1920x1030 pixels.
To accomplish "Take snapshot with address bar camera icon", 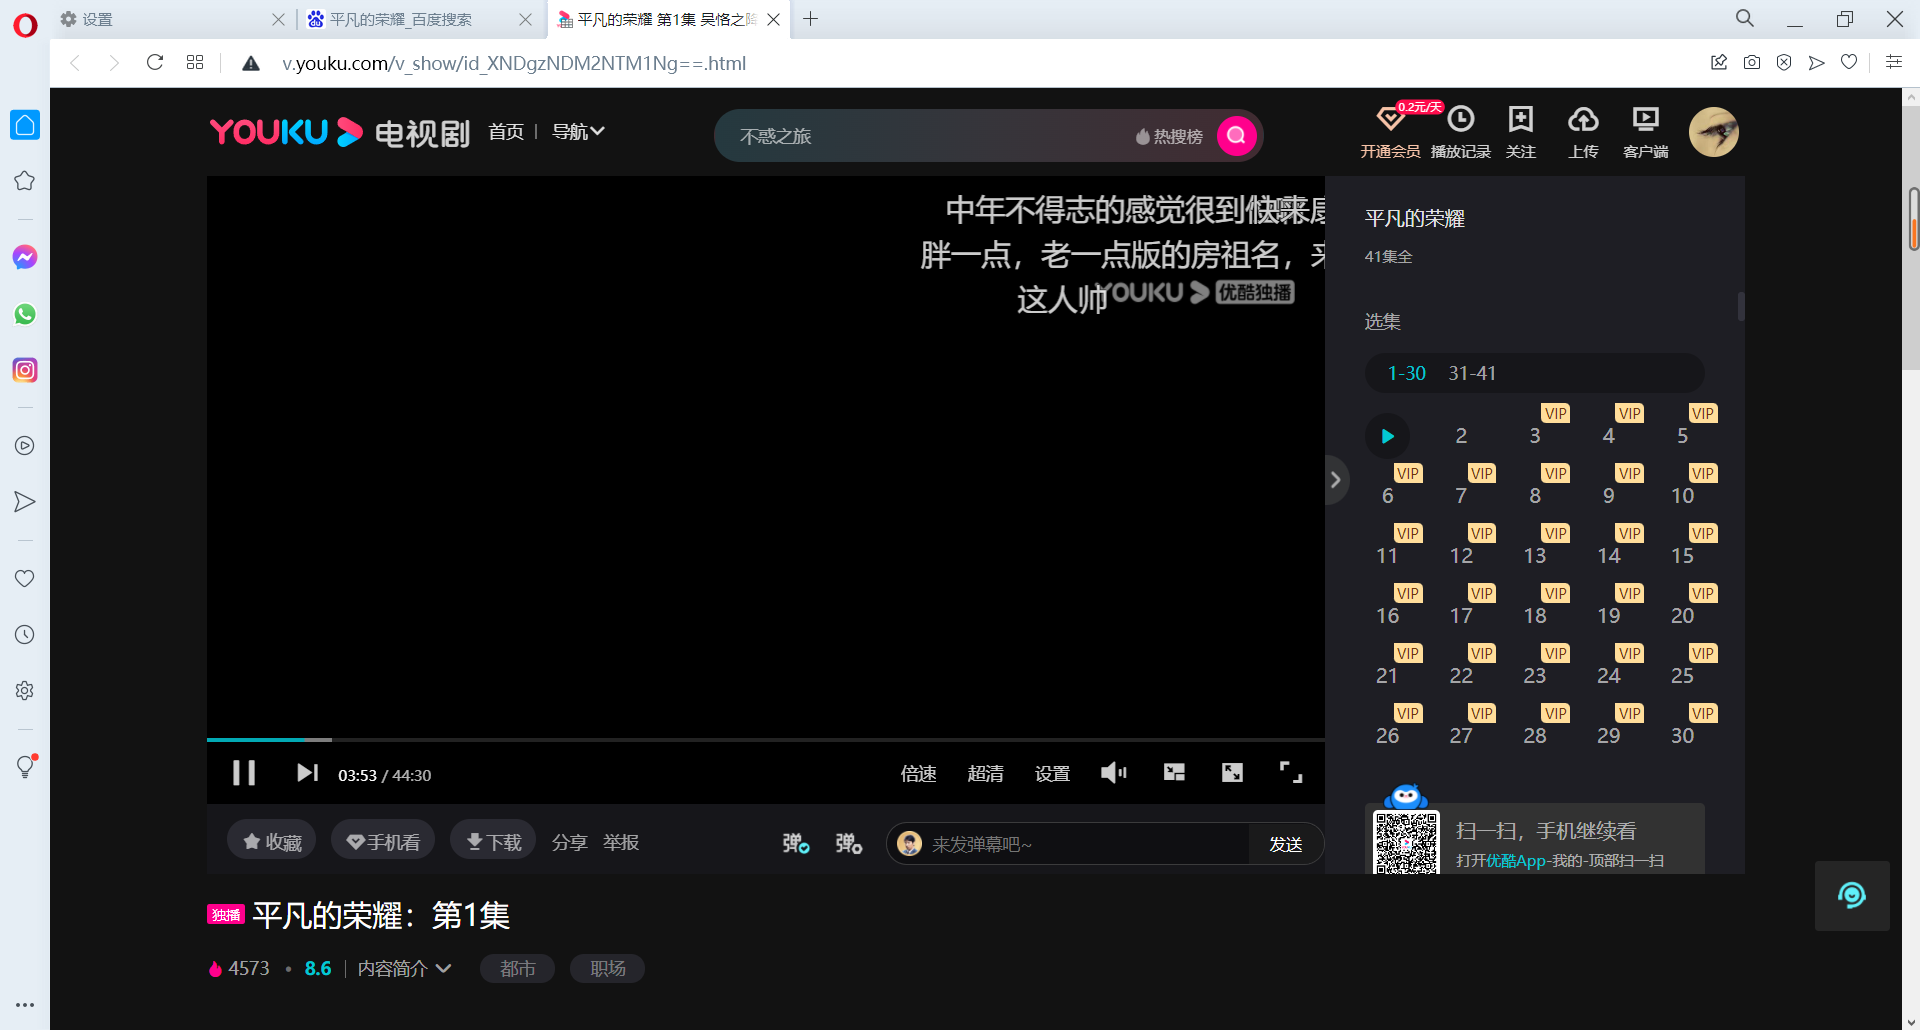I will click(x=1751, y=62).
